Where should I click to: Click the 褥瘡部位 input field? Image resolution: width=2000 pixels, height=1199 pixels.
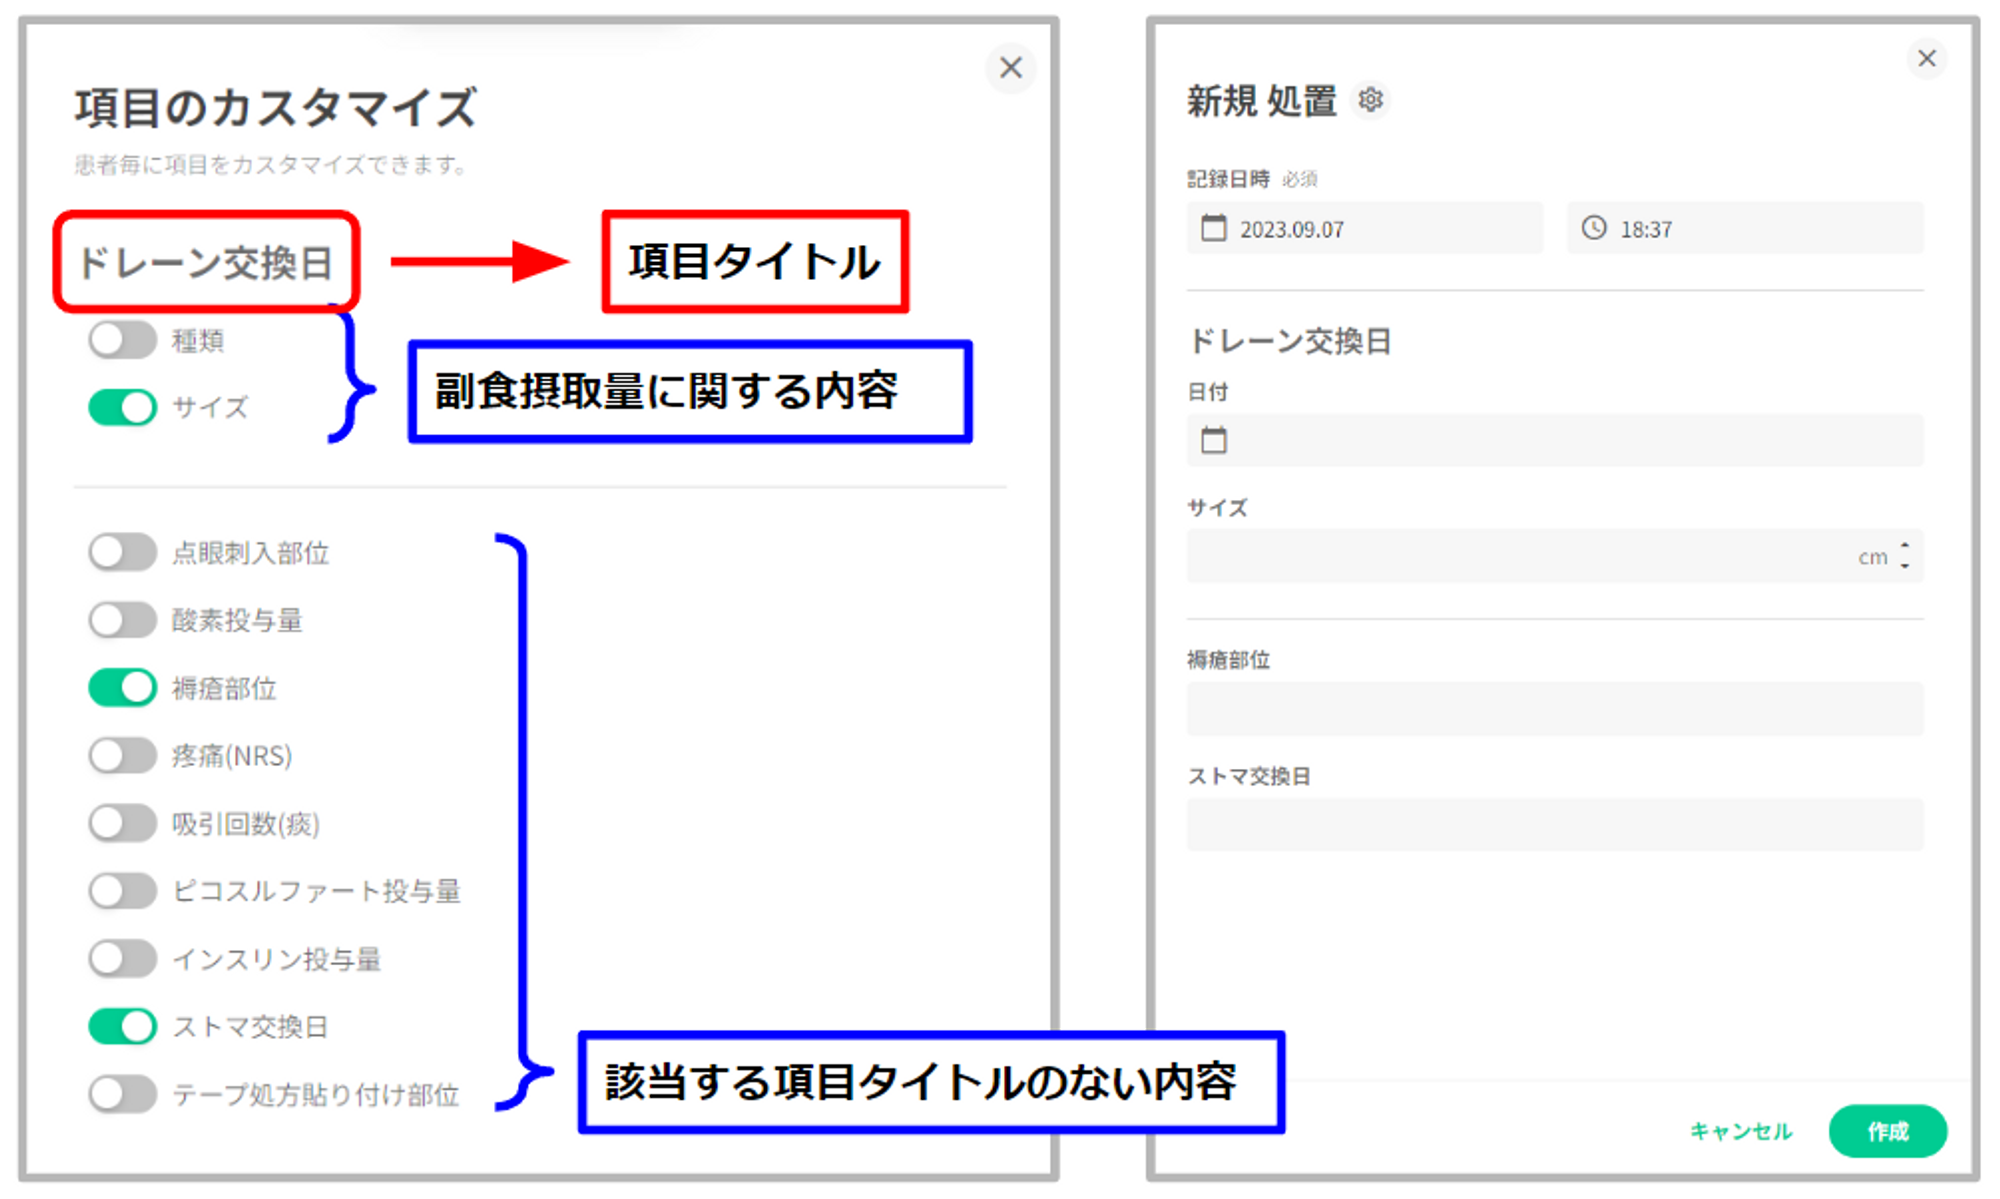(x=1554, y=709)
